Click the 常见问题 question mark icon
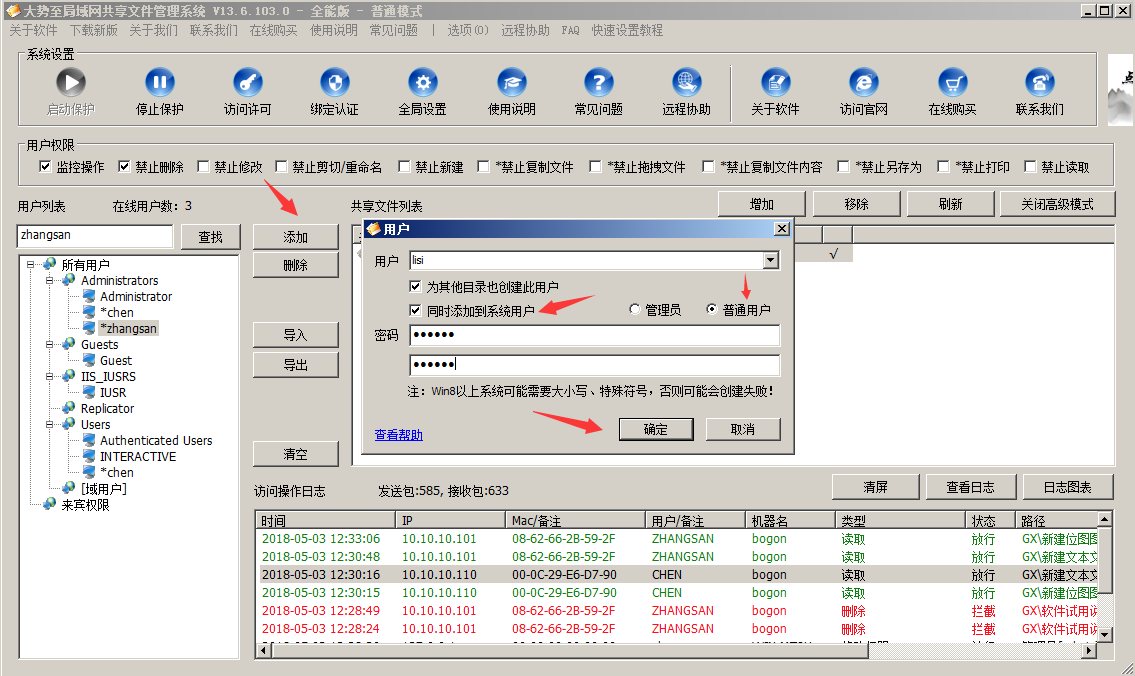 [598, 83]
